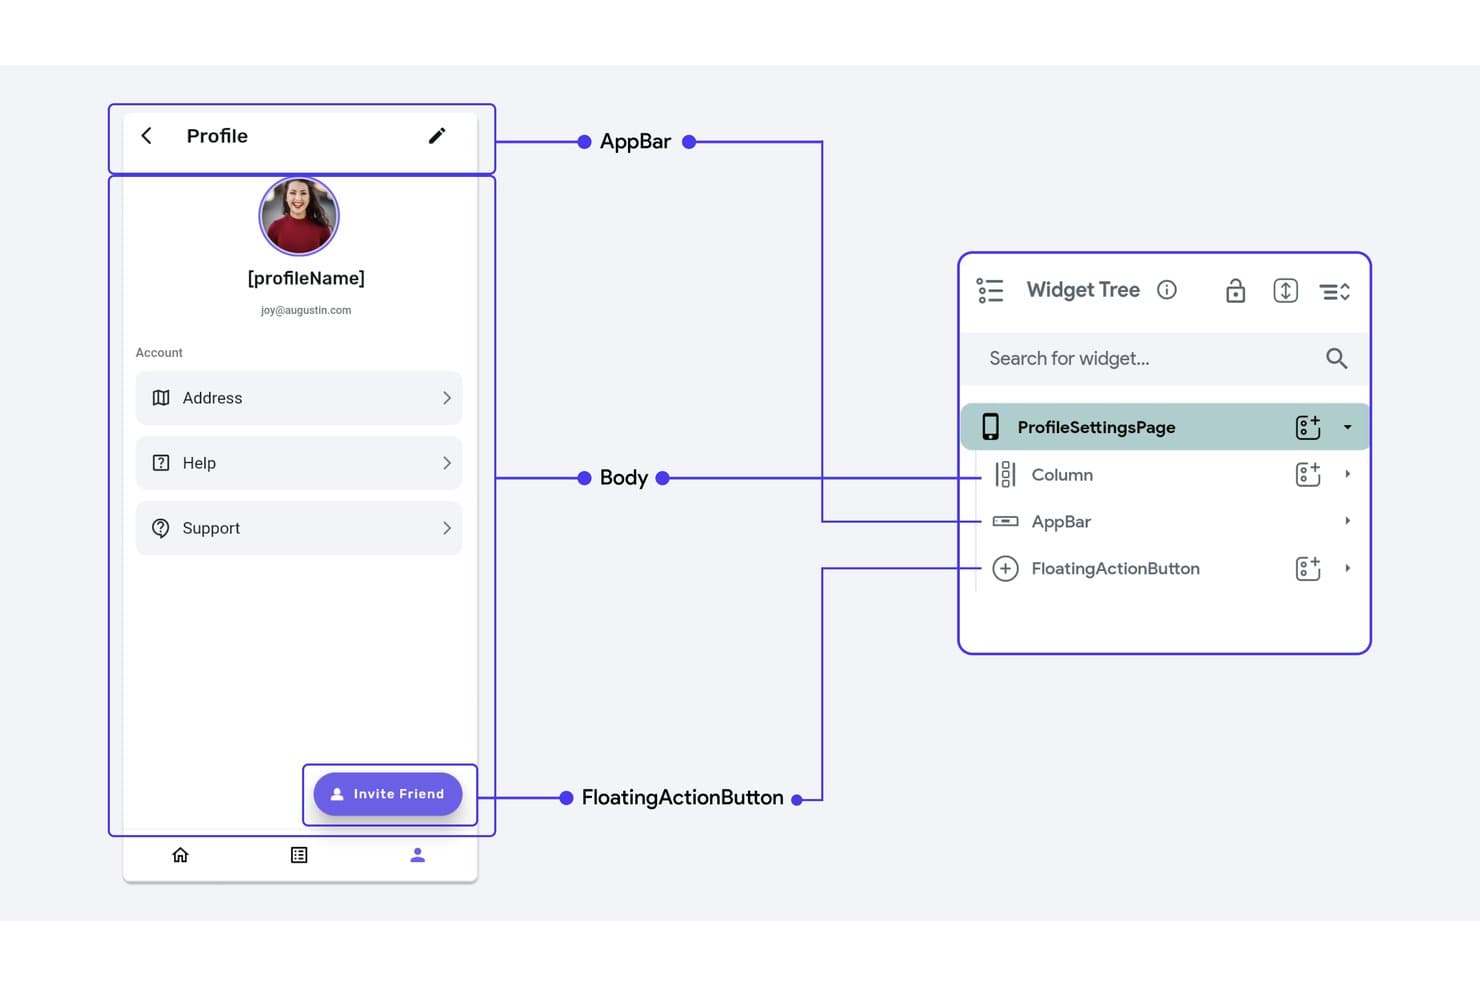Select ProfileSettingsPage in widget tree

click(x=1164, y=427)
